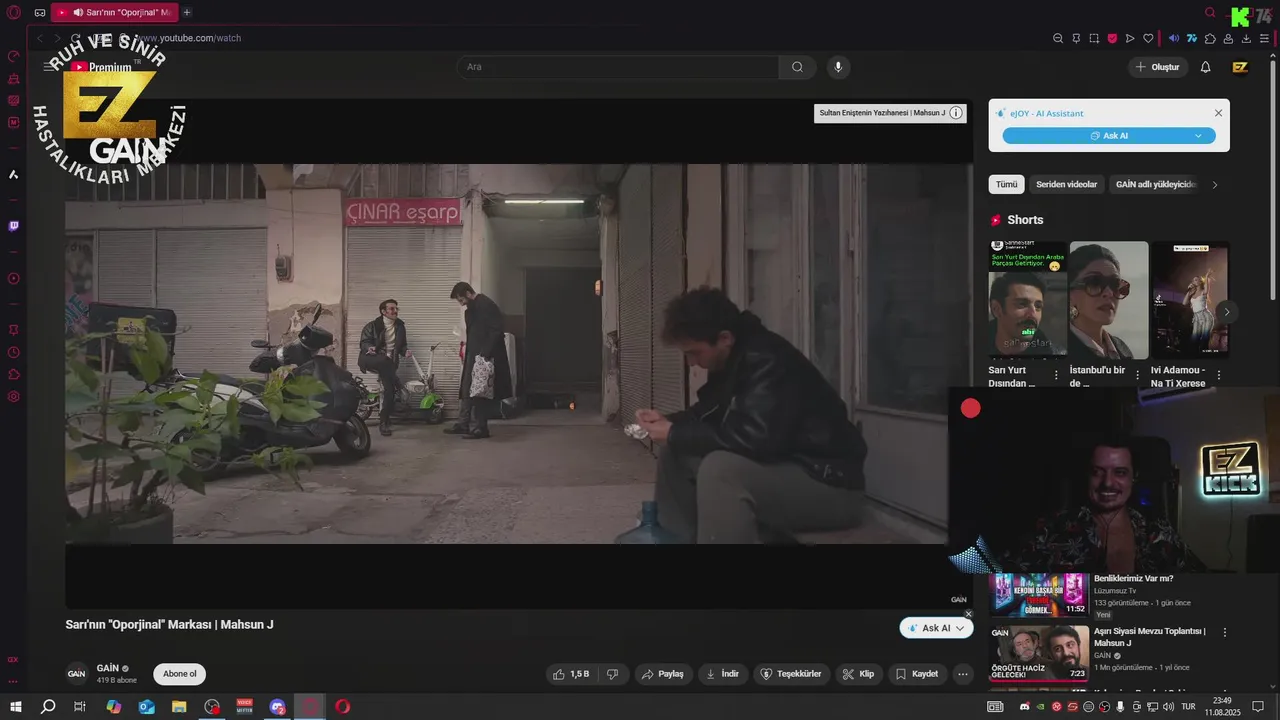The height and width of the screenshot is (720, 1280).
Task: Like the video with 1,5 B likes
Action: [571, 674]
